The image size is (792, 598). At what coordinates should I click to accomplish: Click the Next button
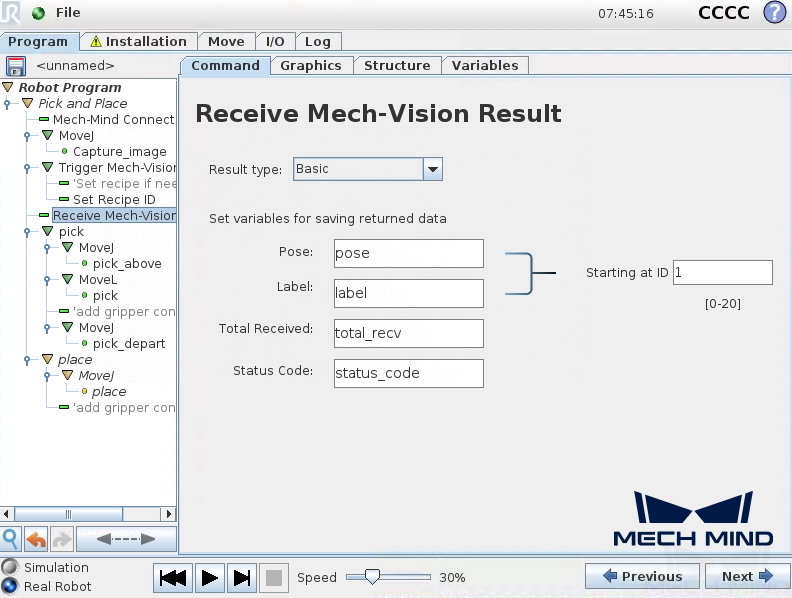(x=747, y=576)
